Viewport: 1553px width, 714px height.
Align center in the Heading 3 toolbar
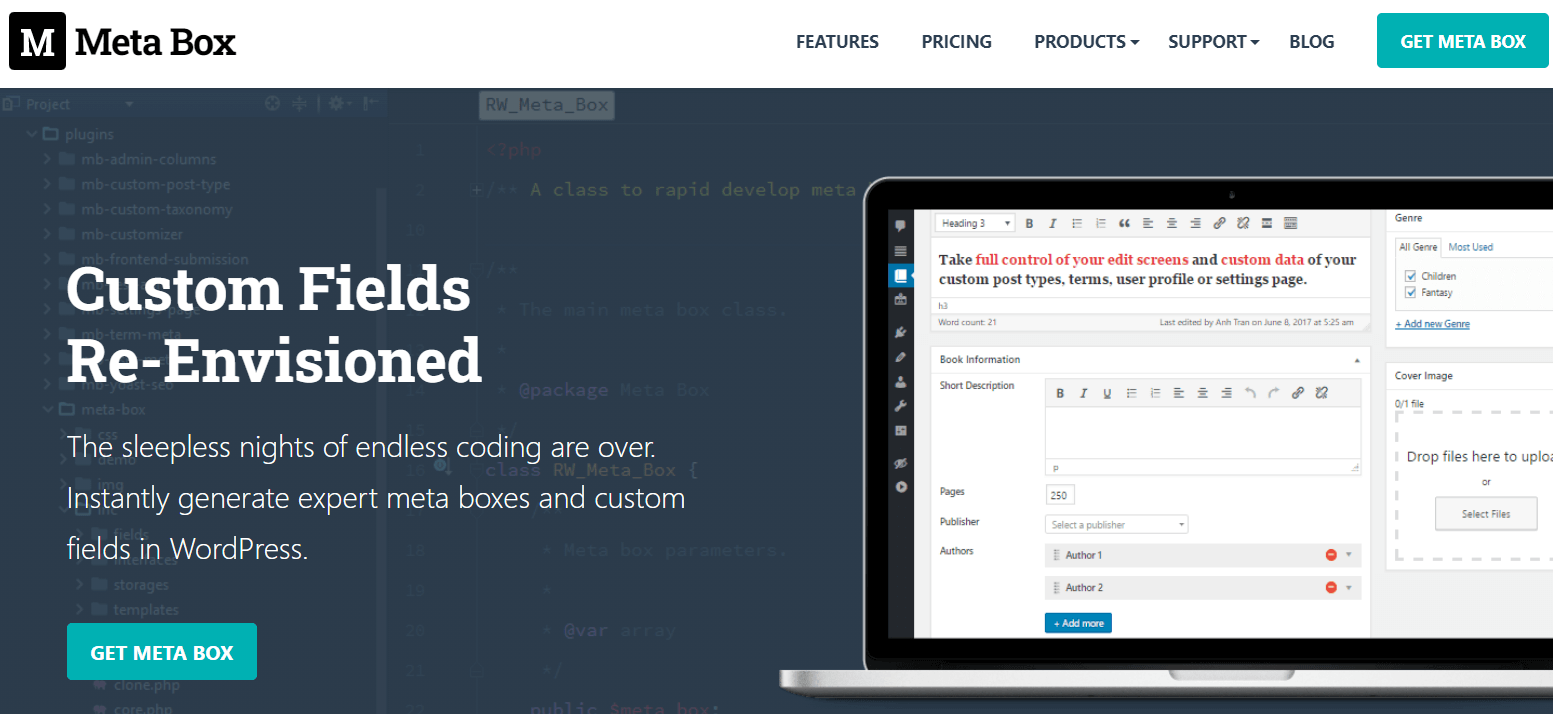click(1171, 223)
